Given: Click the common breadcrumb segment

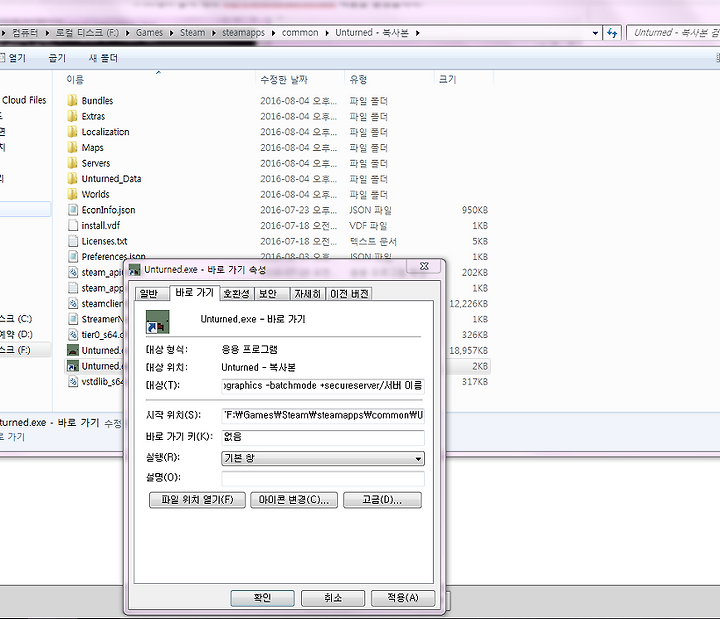Looking at the screenshot, I should (x=300, y=33).
